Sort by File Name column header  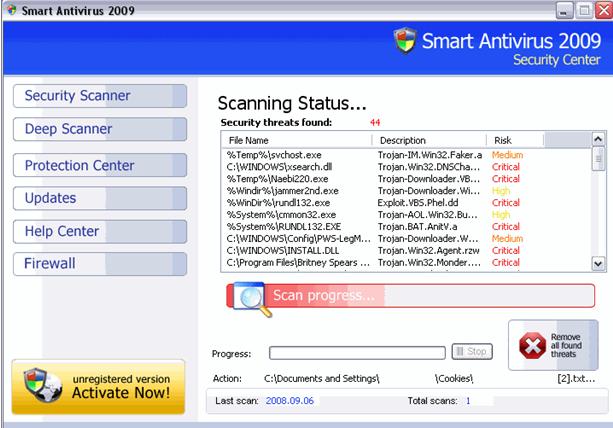[x=296, y=140]
